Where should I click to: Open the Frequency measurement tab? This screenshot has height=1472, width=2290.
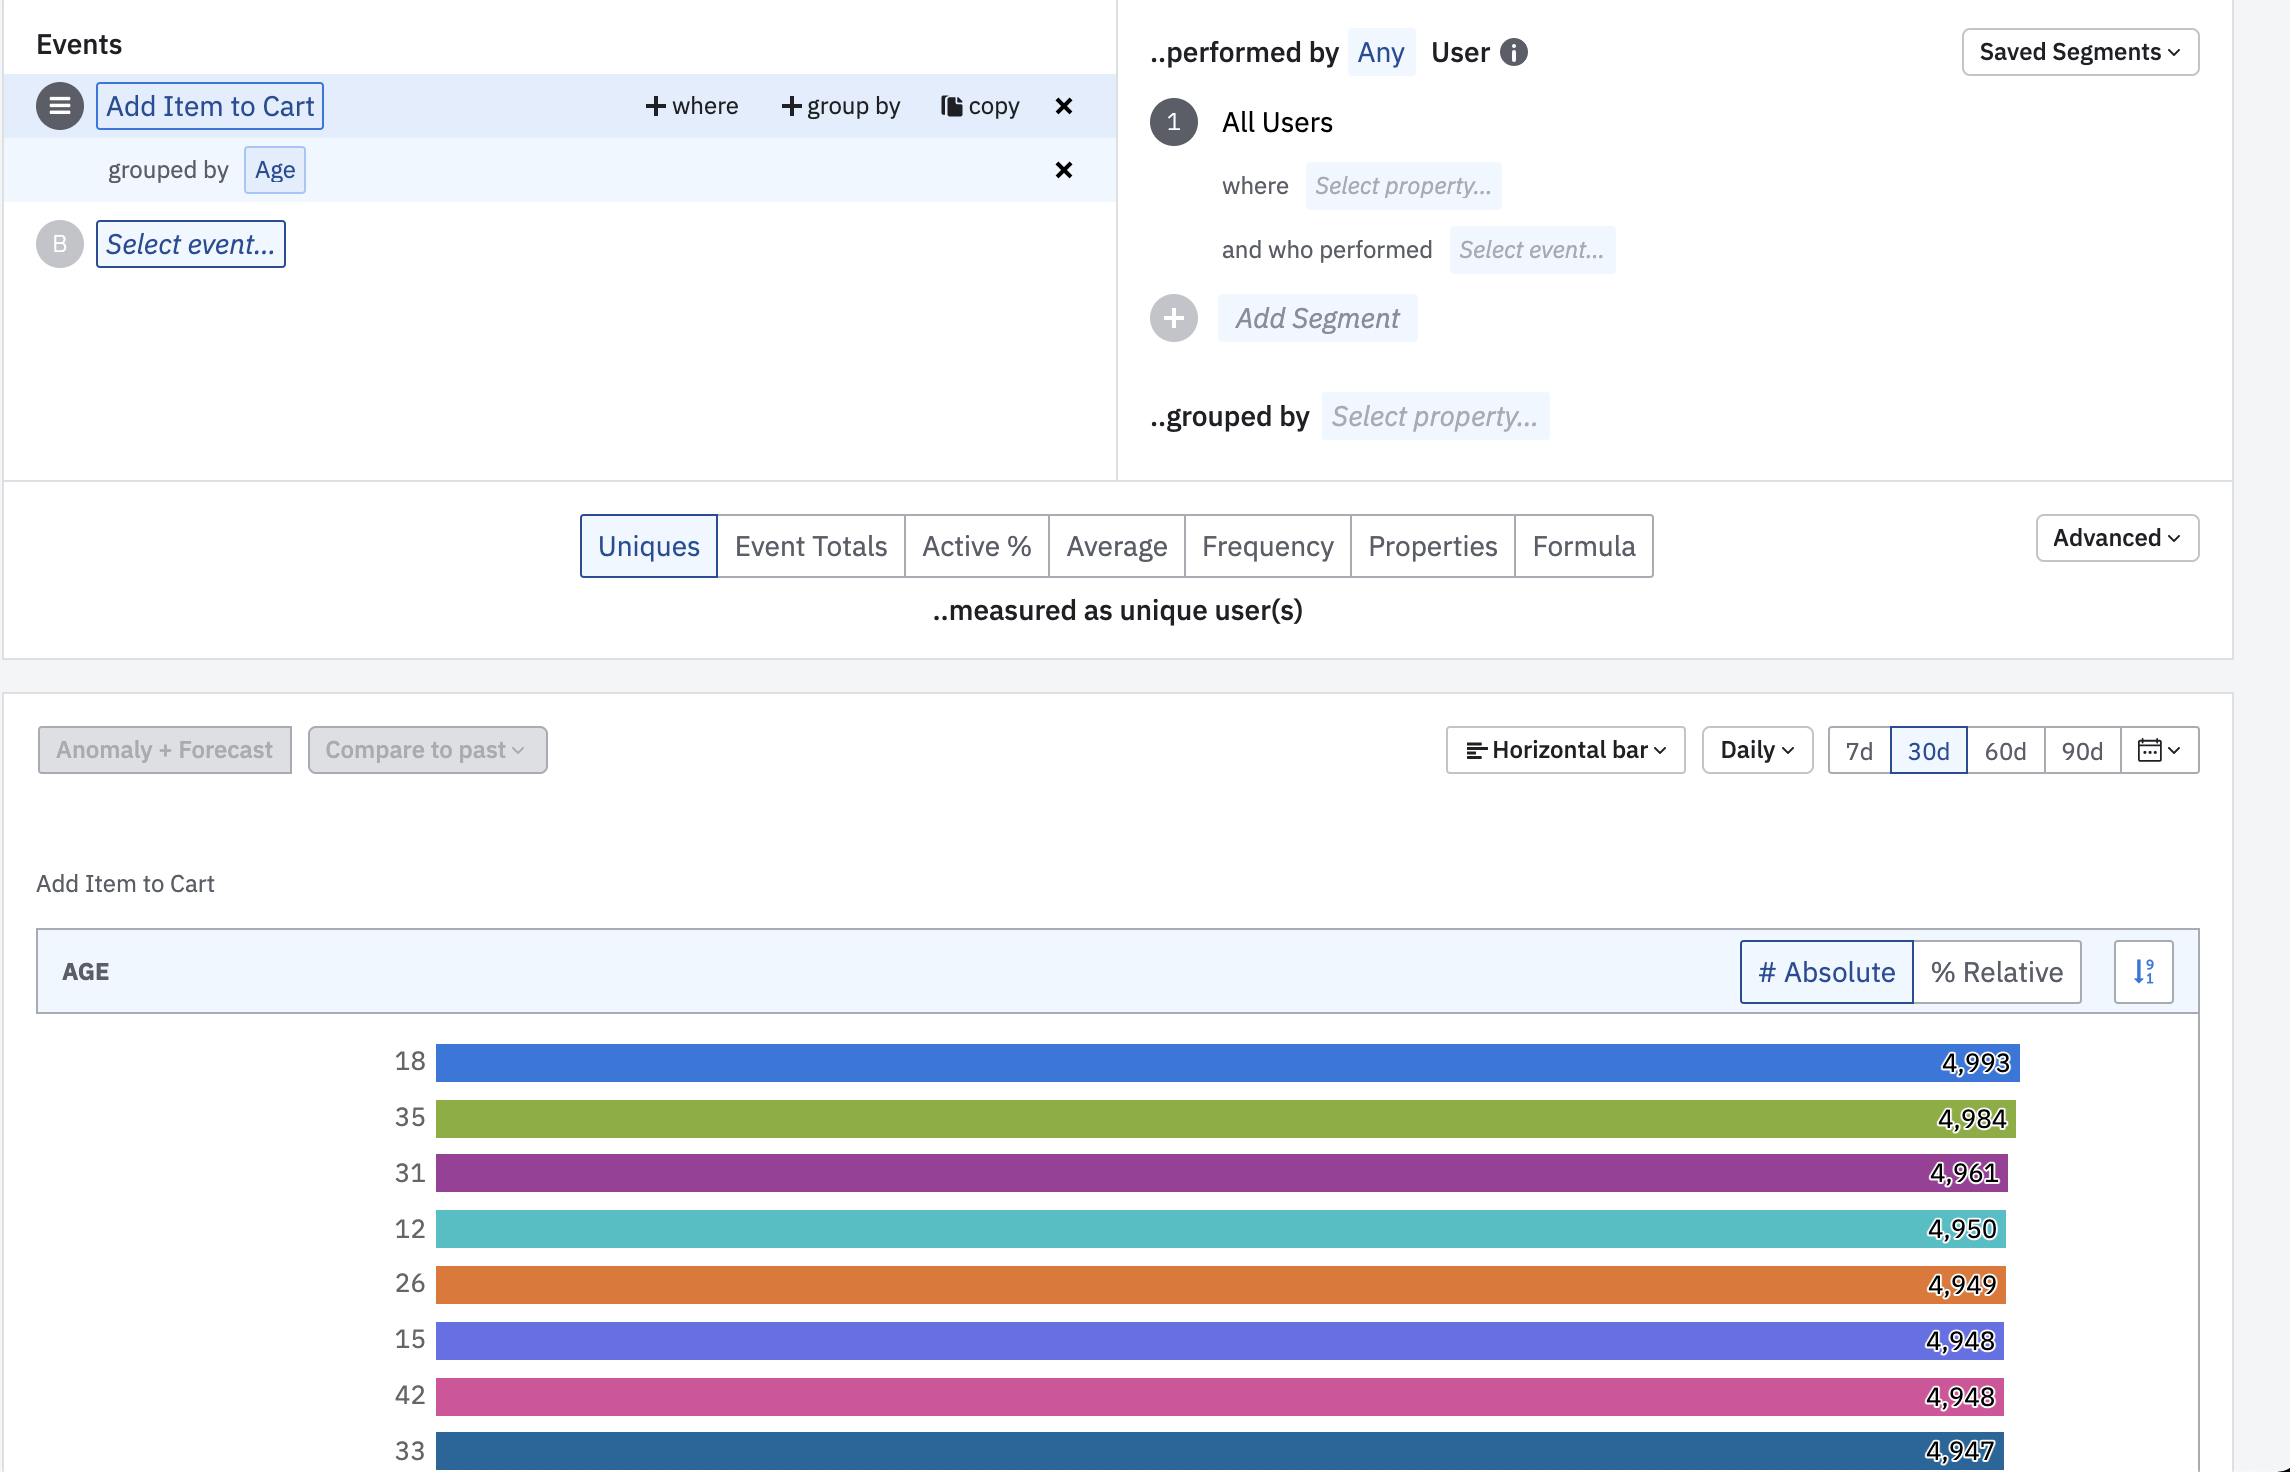coord(1267,546)
